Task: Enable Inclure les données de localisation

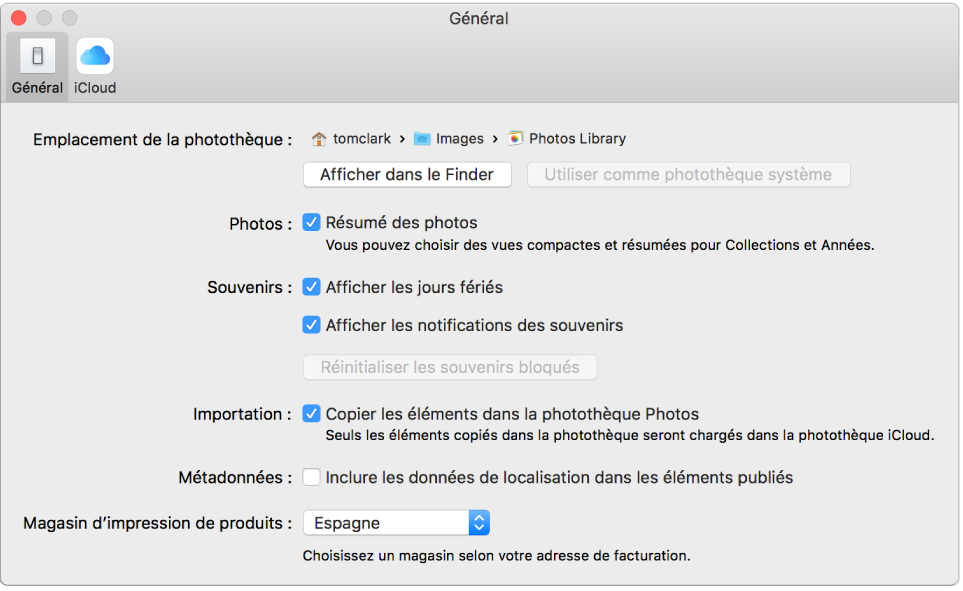Action: tap(312, 478)
